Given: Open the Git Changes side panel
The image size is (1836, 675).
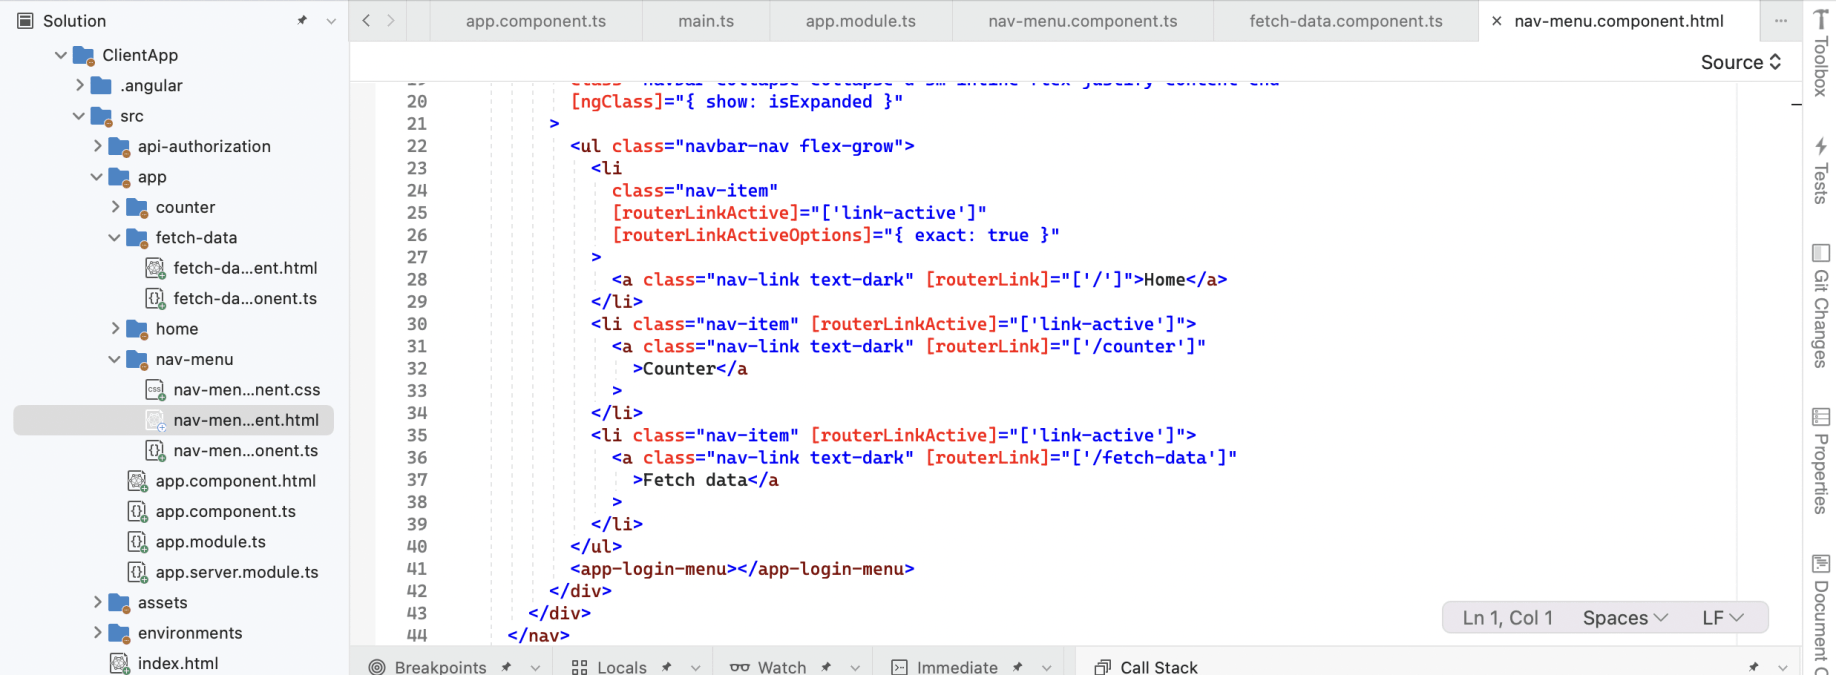Looking at the screenshot, I should tap(1820, 305).
